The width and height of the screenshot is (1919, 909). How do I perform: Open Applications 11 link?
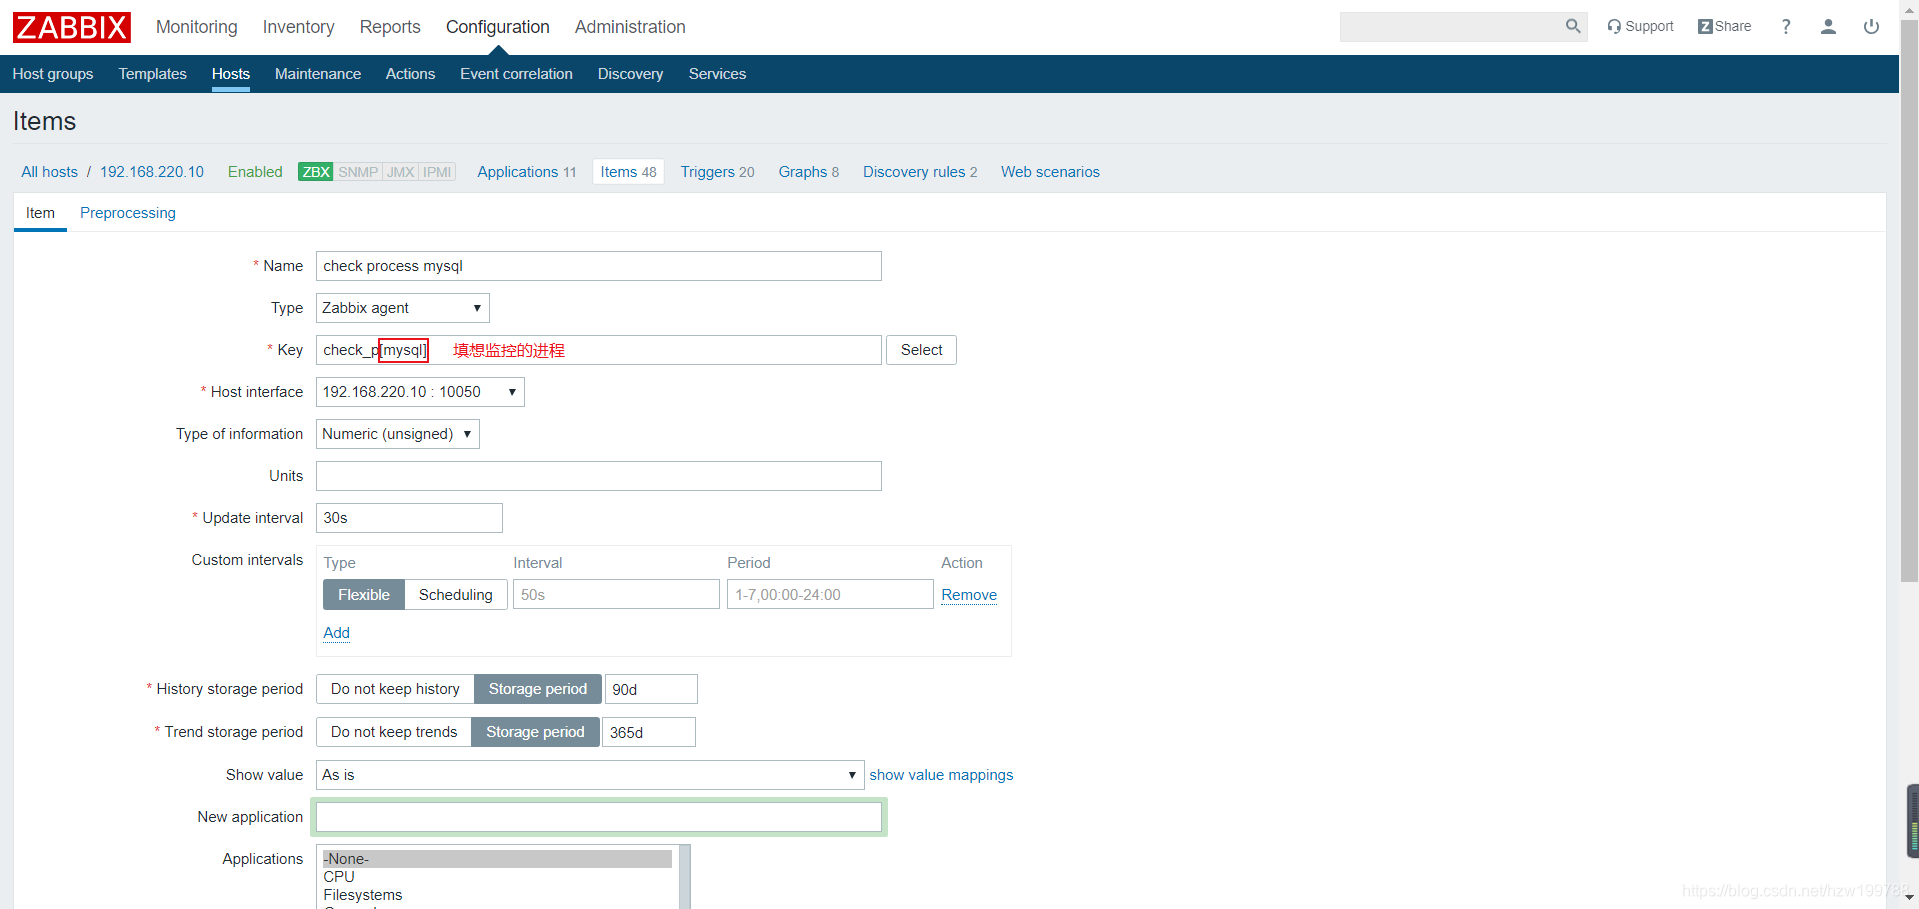(527, 172)
